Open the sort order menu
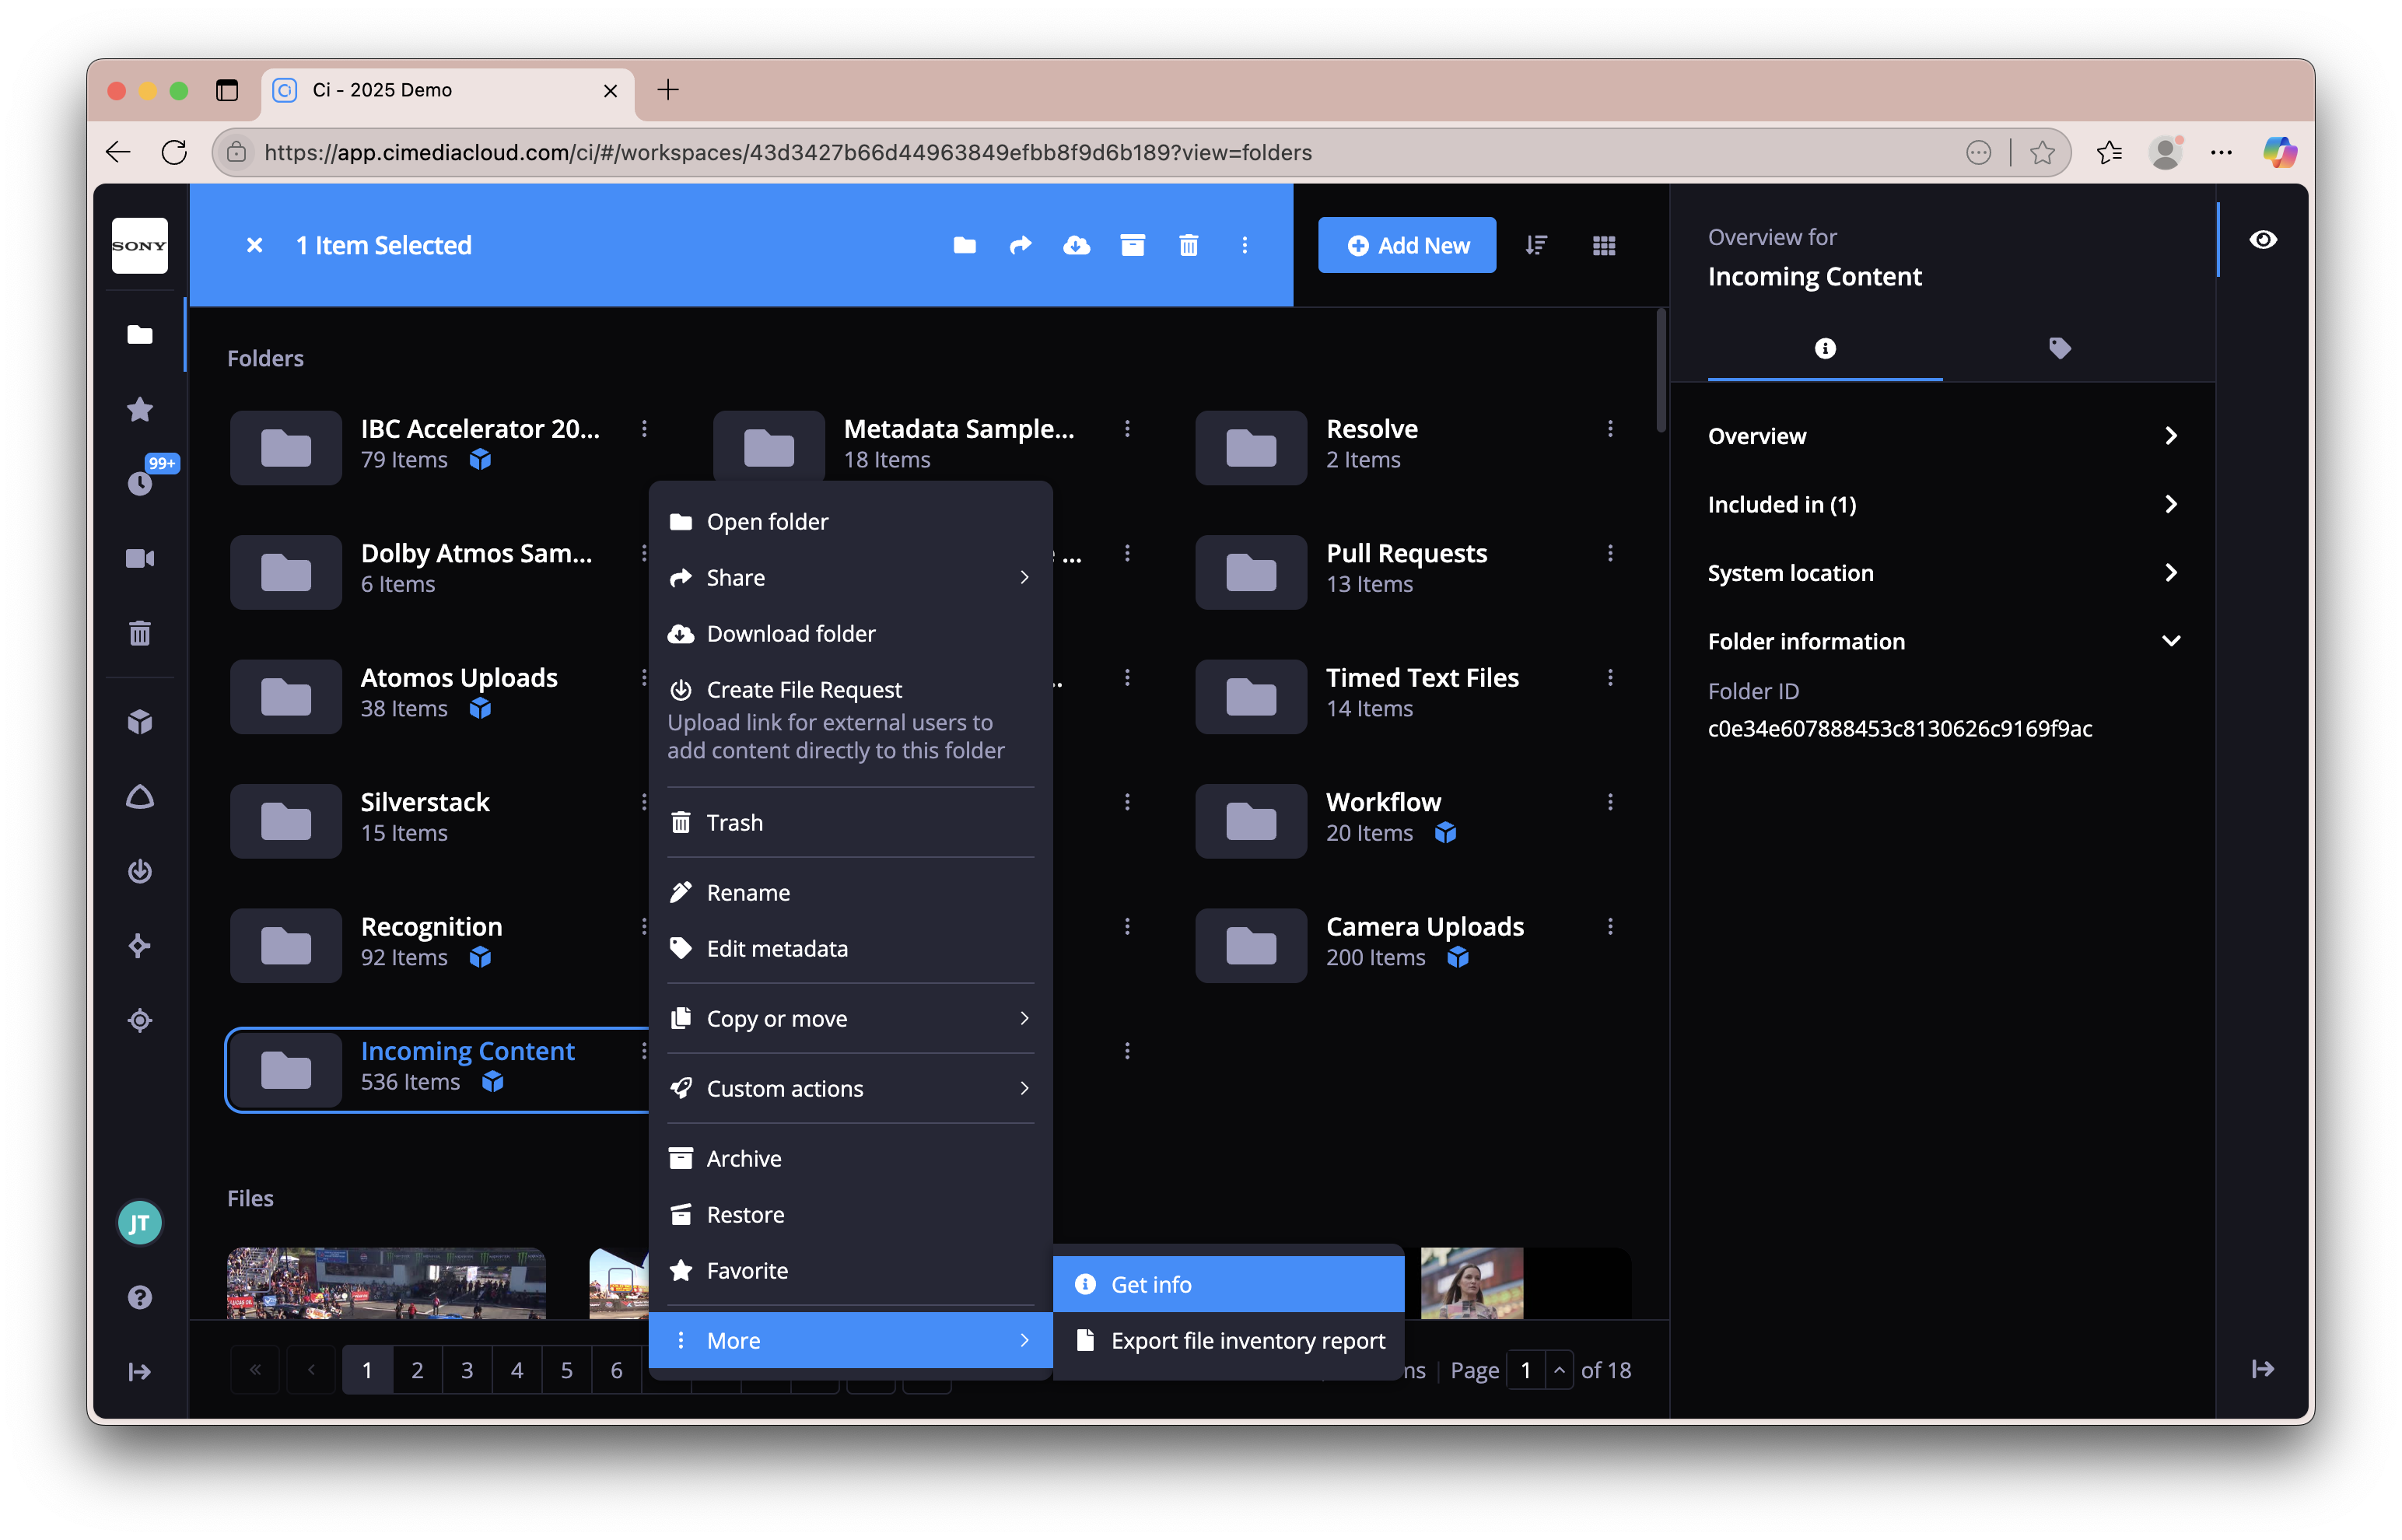2402x1540 pixels. pyautogui.click(x=1536, y=245)
